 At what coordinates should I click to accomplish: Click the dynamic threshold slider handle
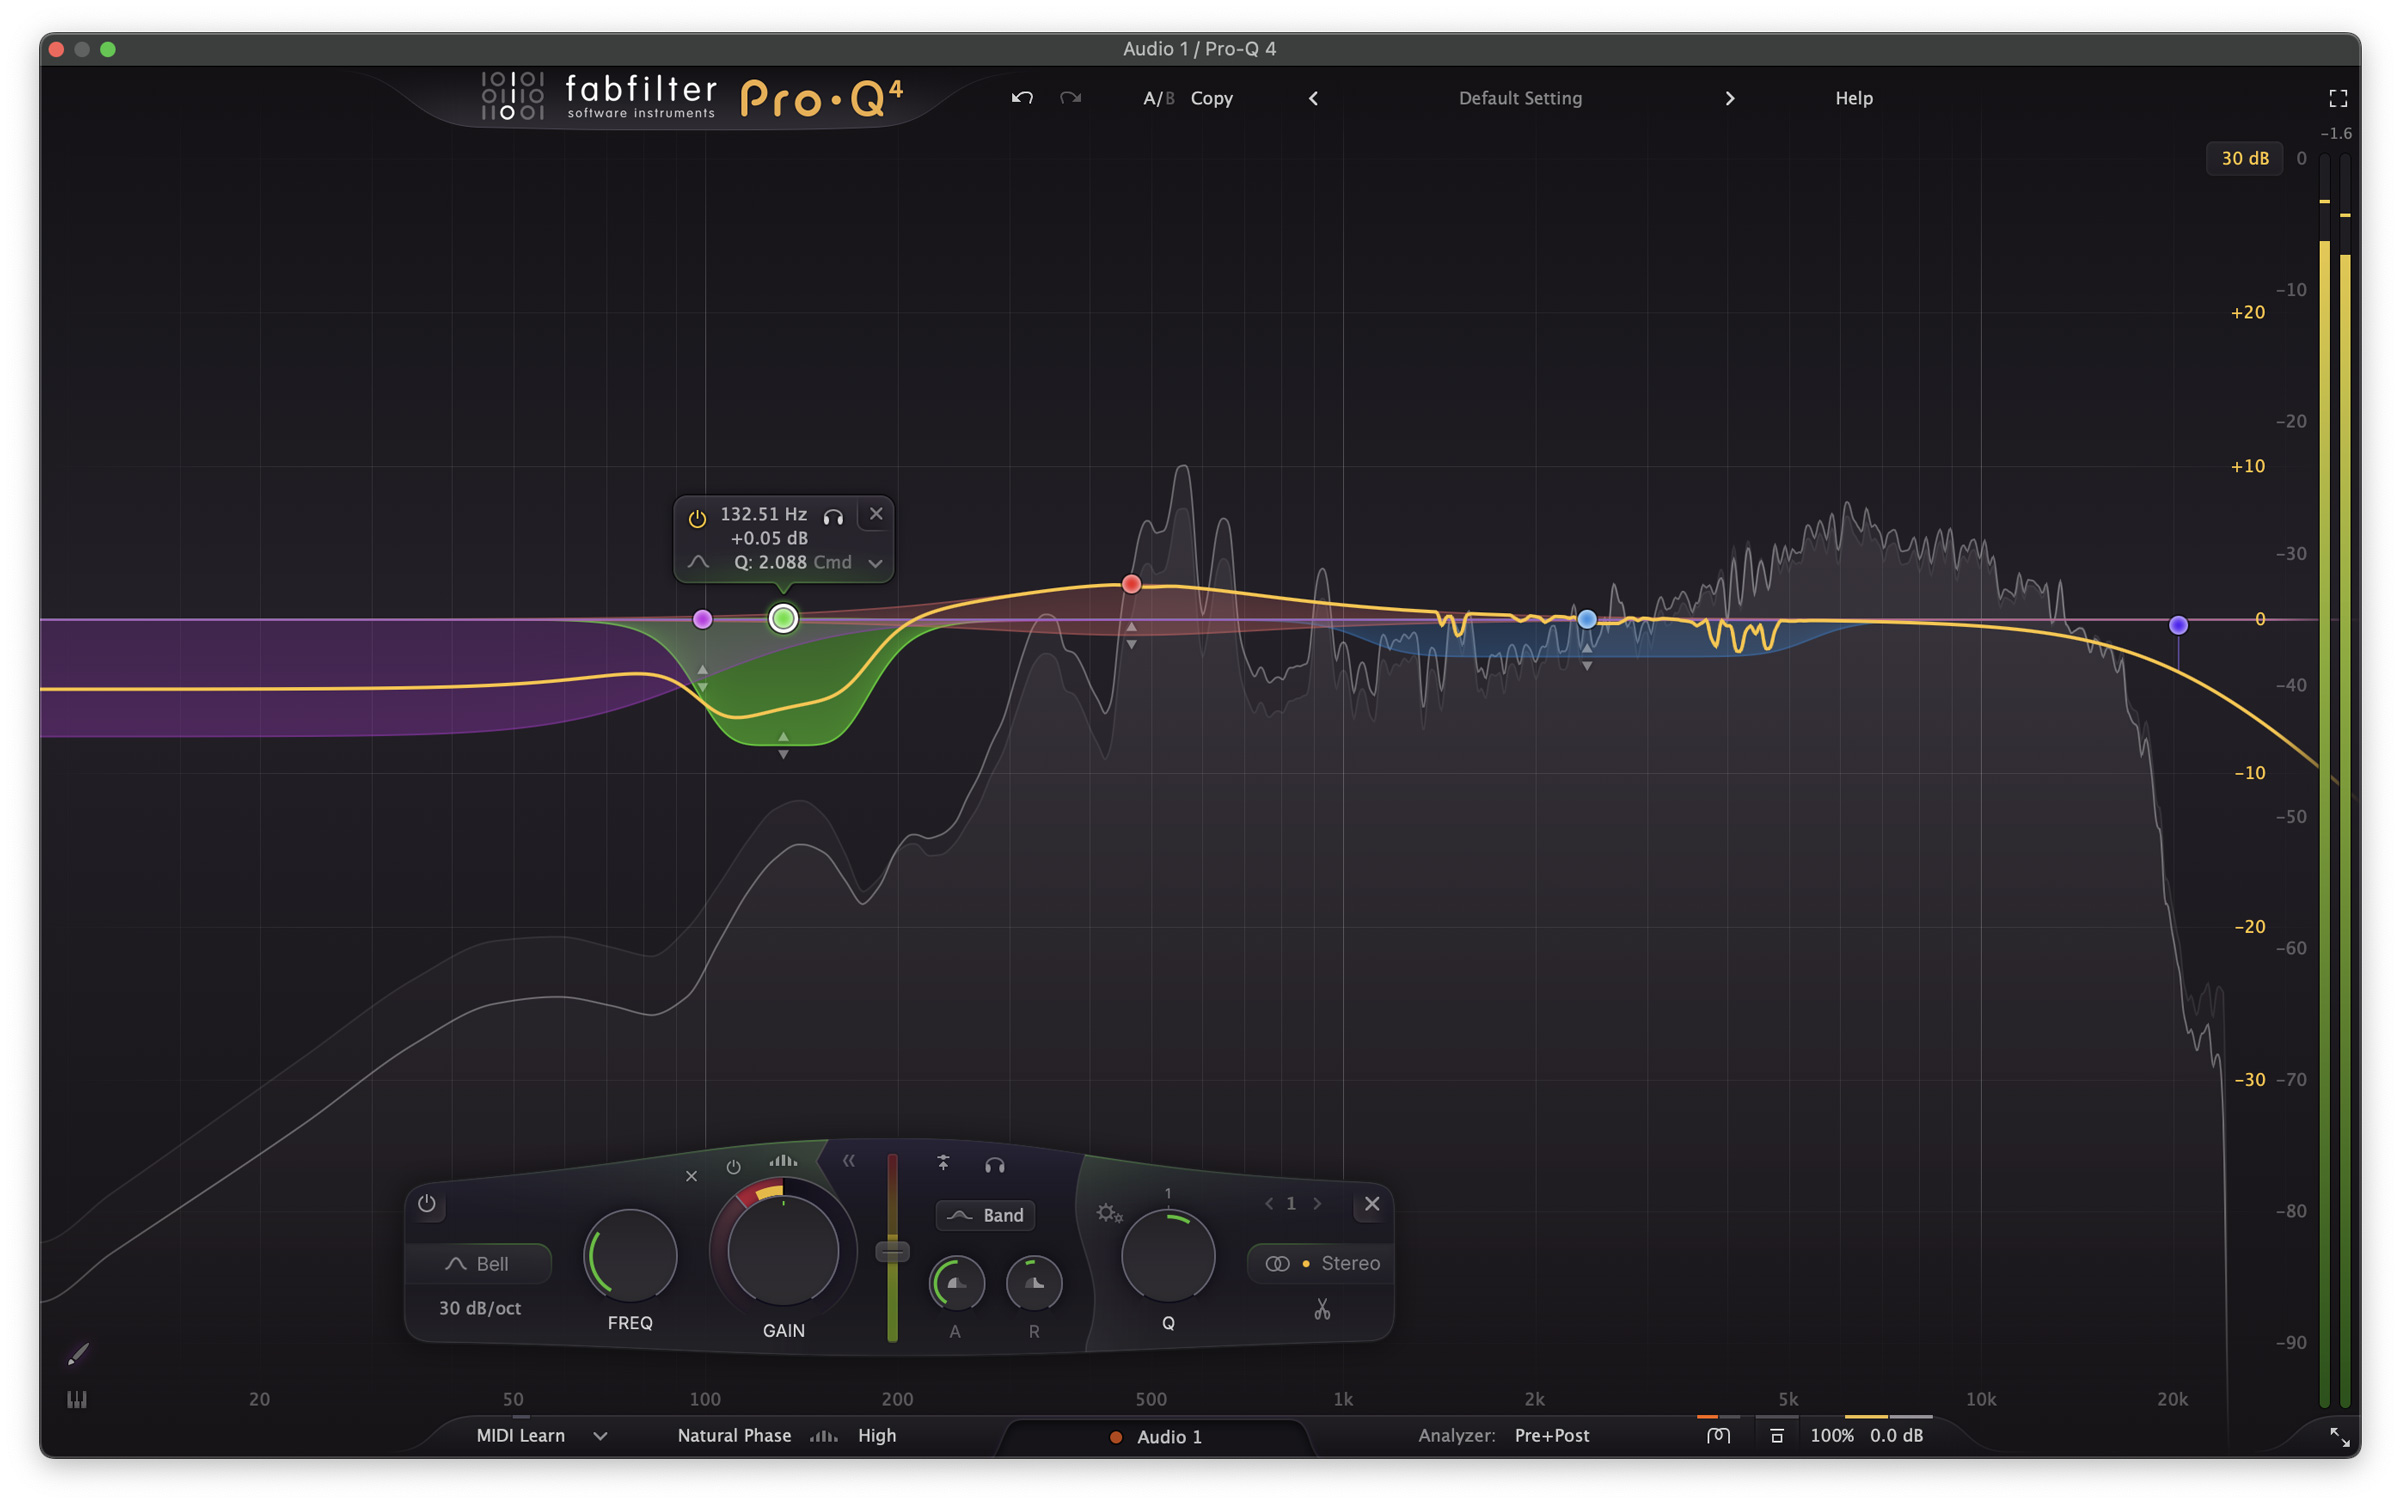coord(892,1251)
